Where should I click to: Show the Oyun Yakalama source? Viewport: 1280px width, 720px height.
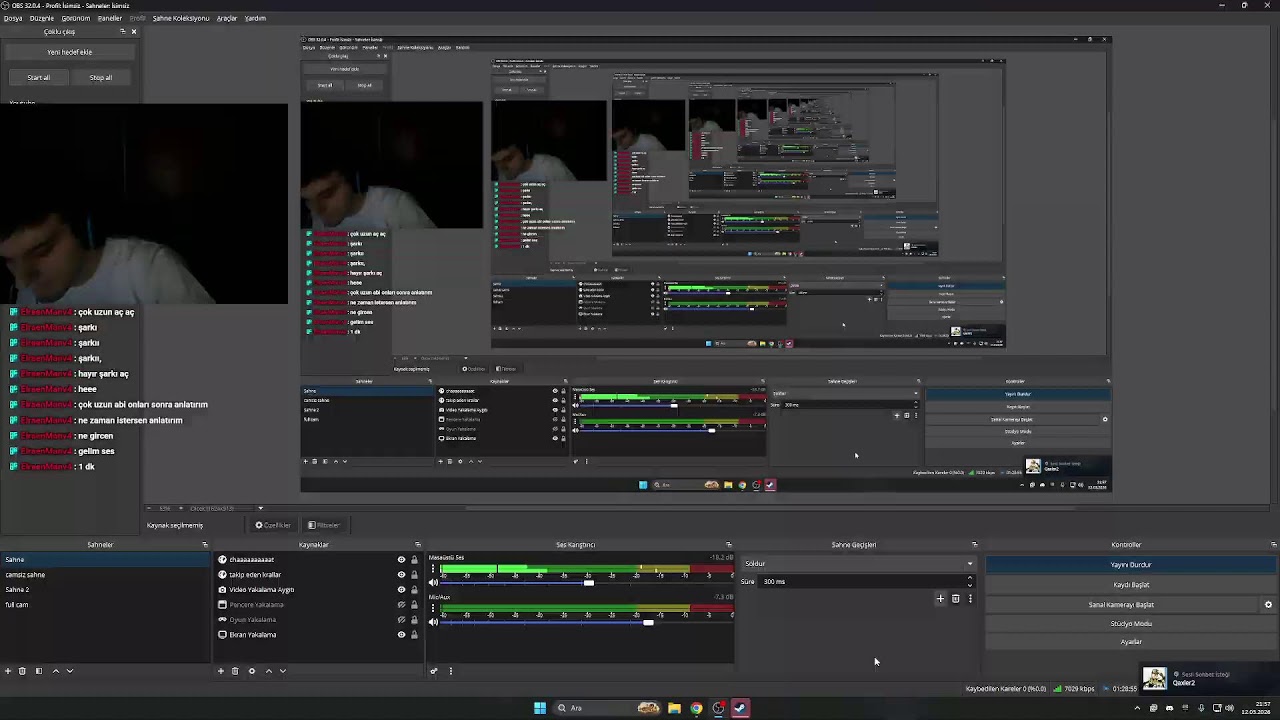401,620
